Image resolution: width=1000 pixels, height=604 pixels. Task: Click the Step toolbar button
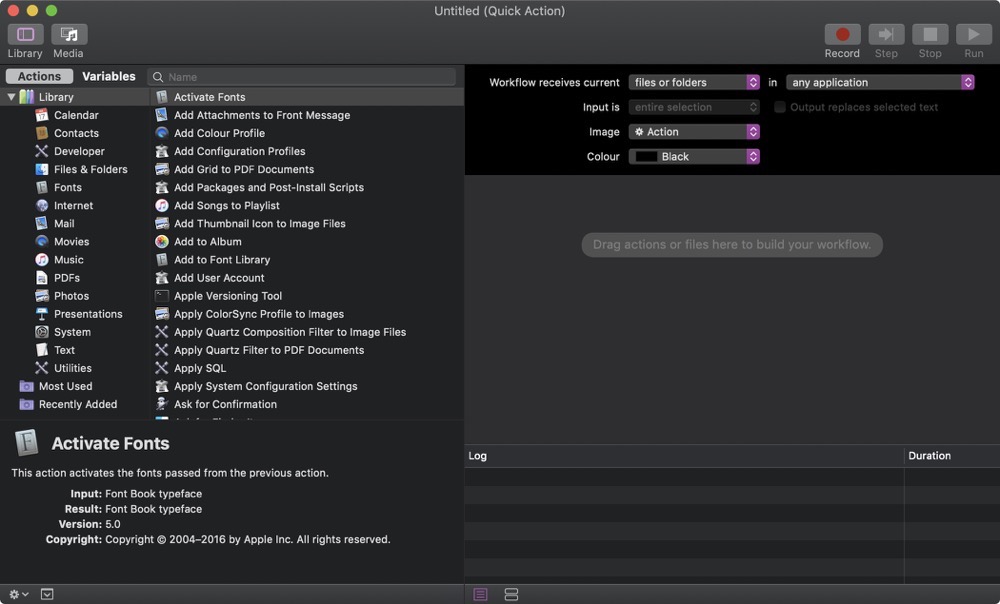886,34
